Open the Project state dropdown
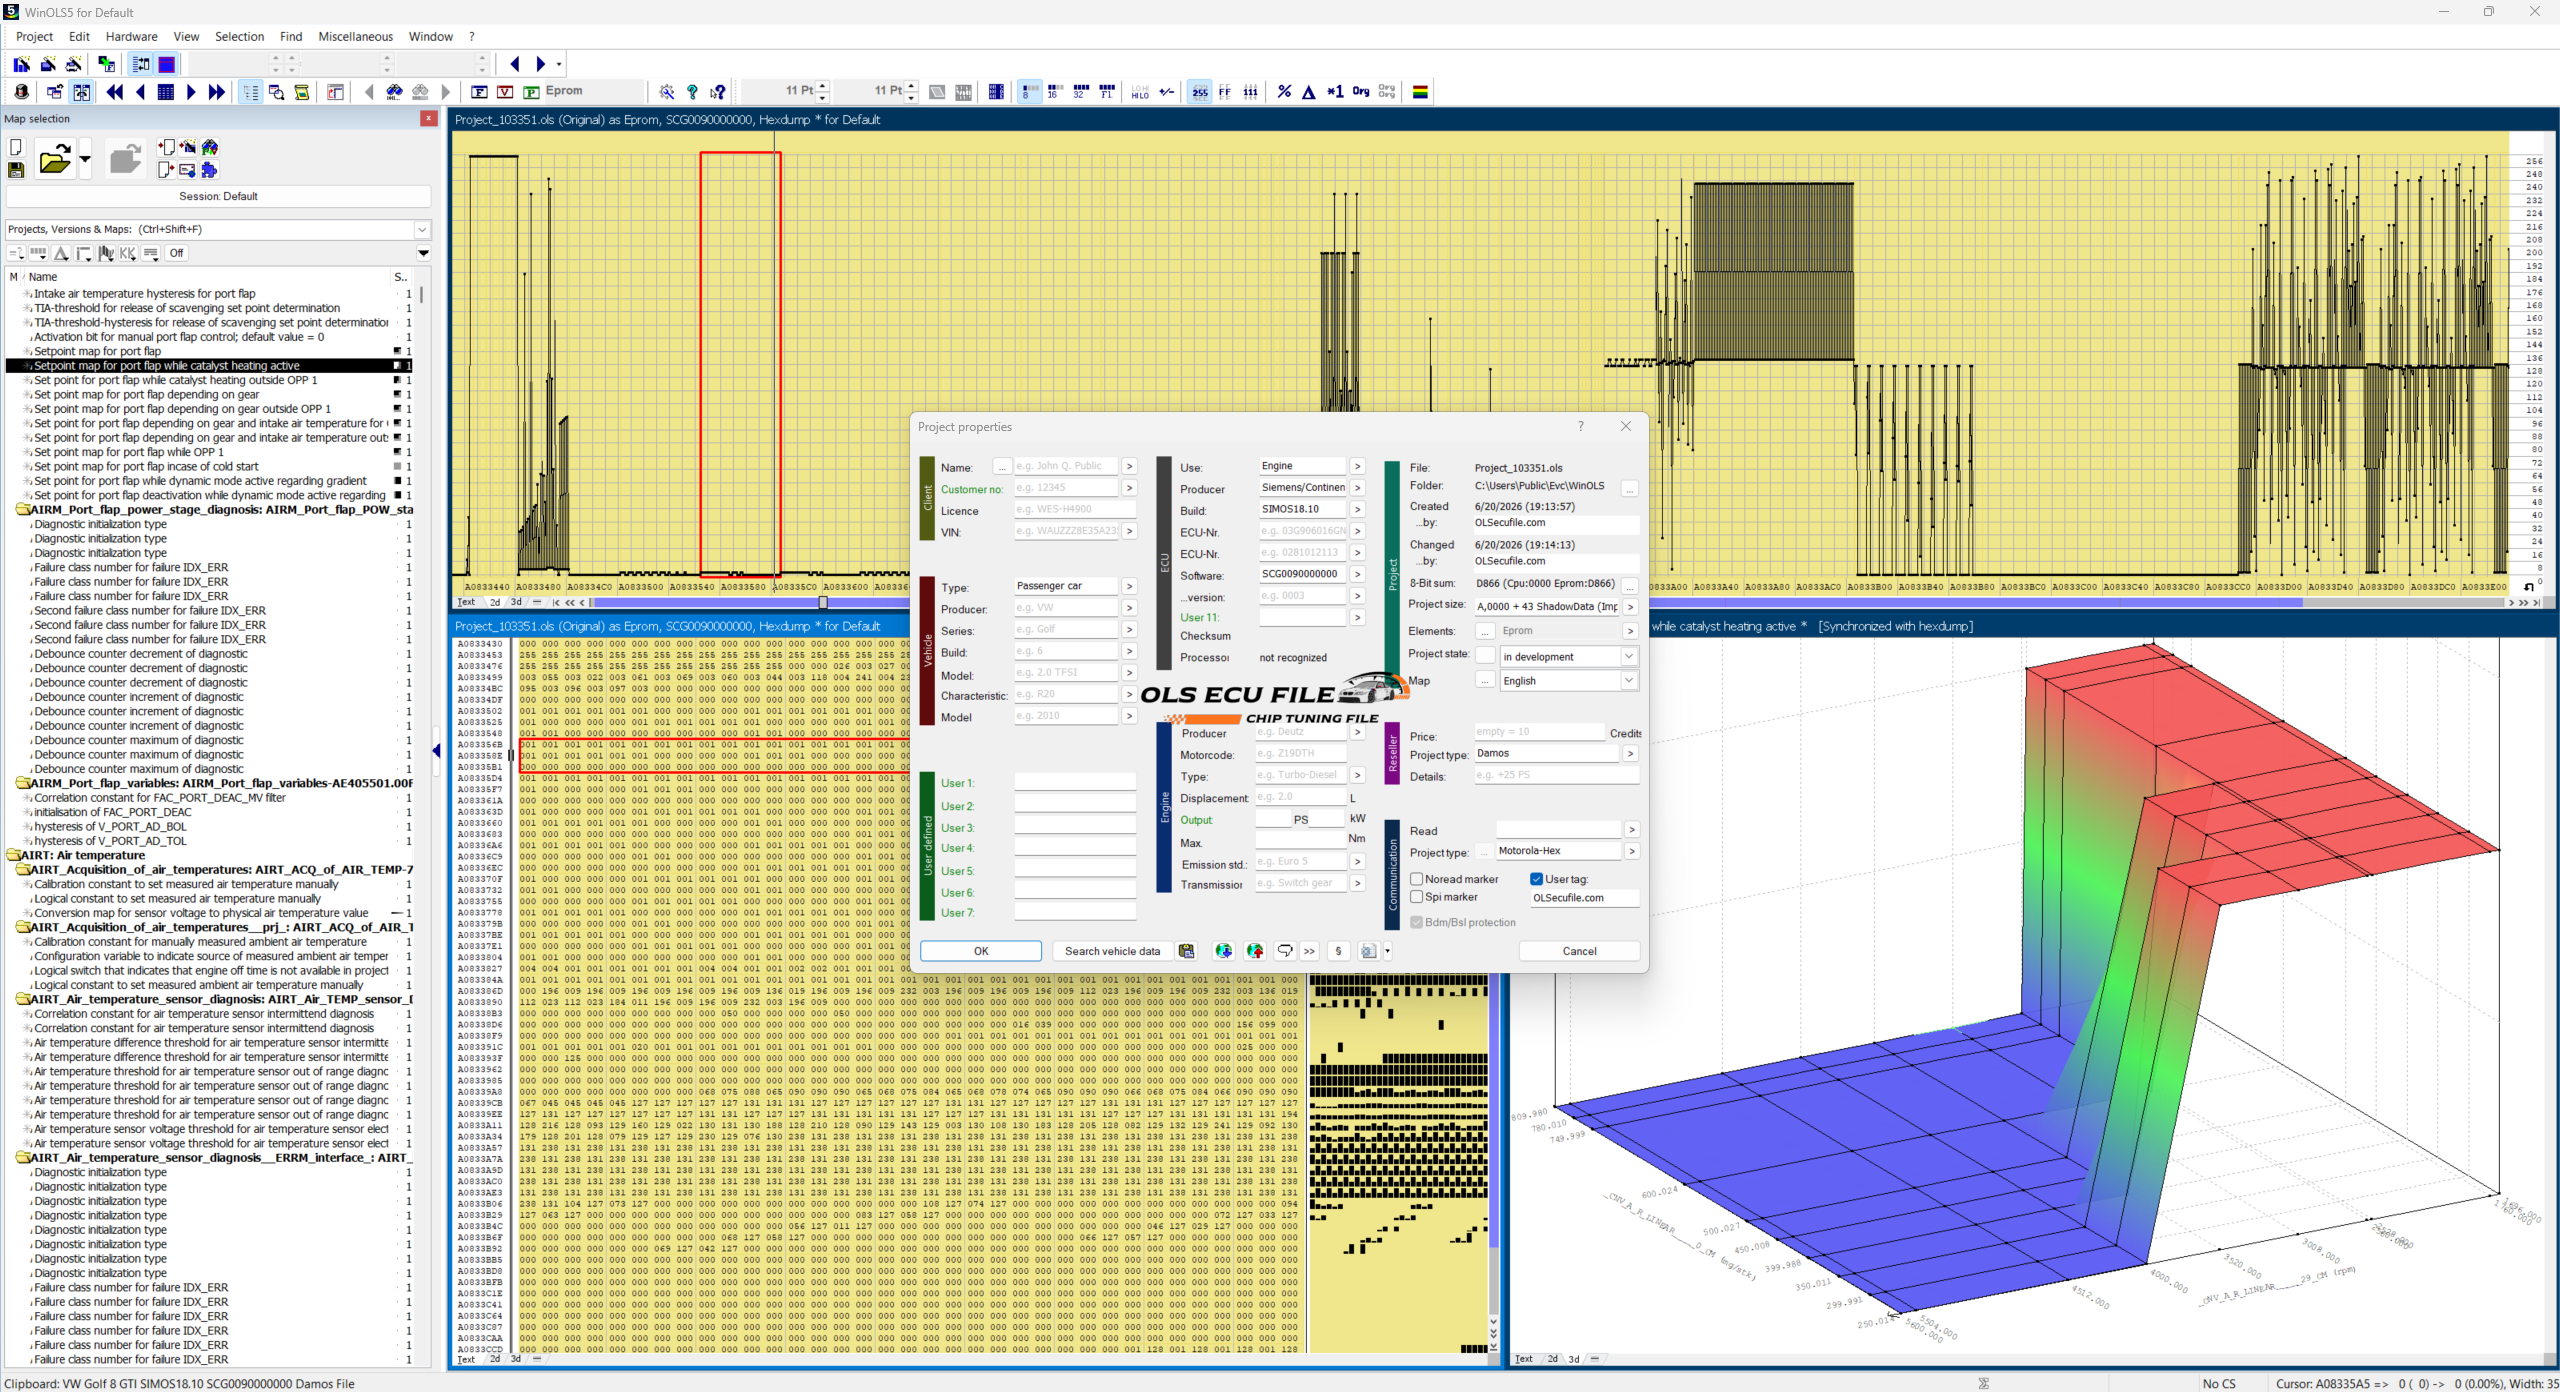This screenshot has width=2560, height=1392. pyautogui.click(x=1629, y=656)
